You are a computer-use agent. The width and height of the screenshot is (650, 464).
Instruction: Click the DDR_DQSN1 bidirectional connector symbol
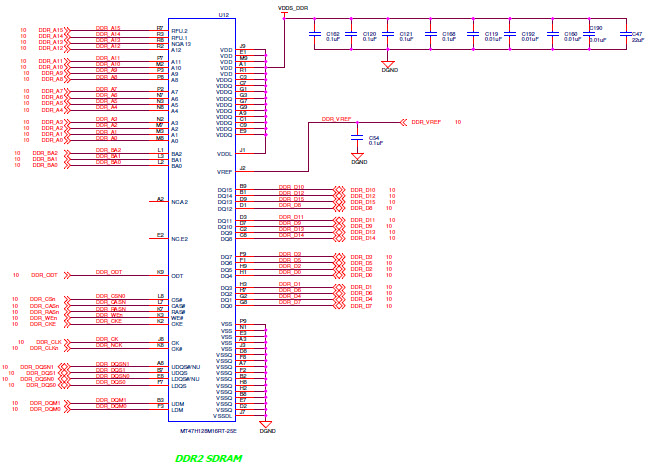pos(64,367)
